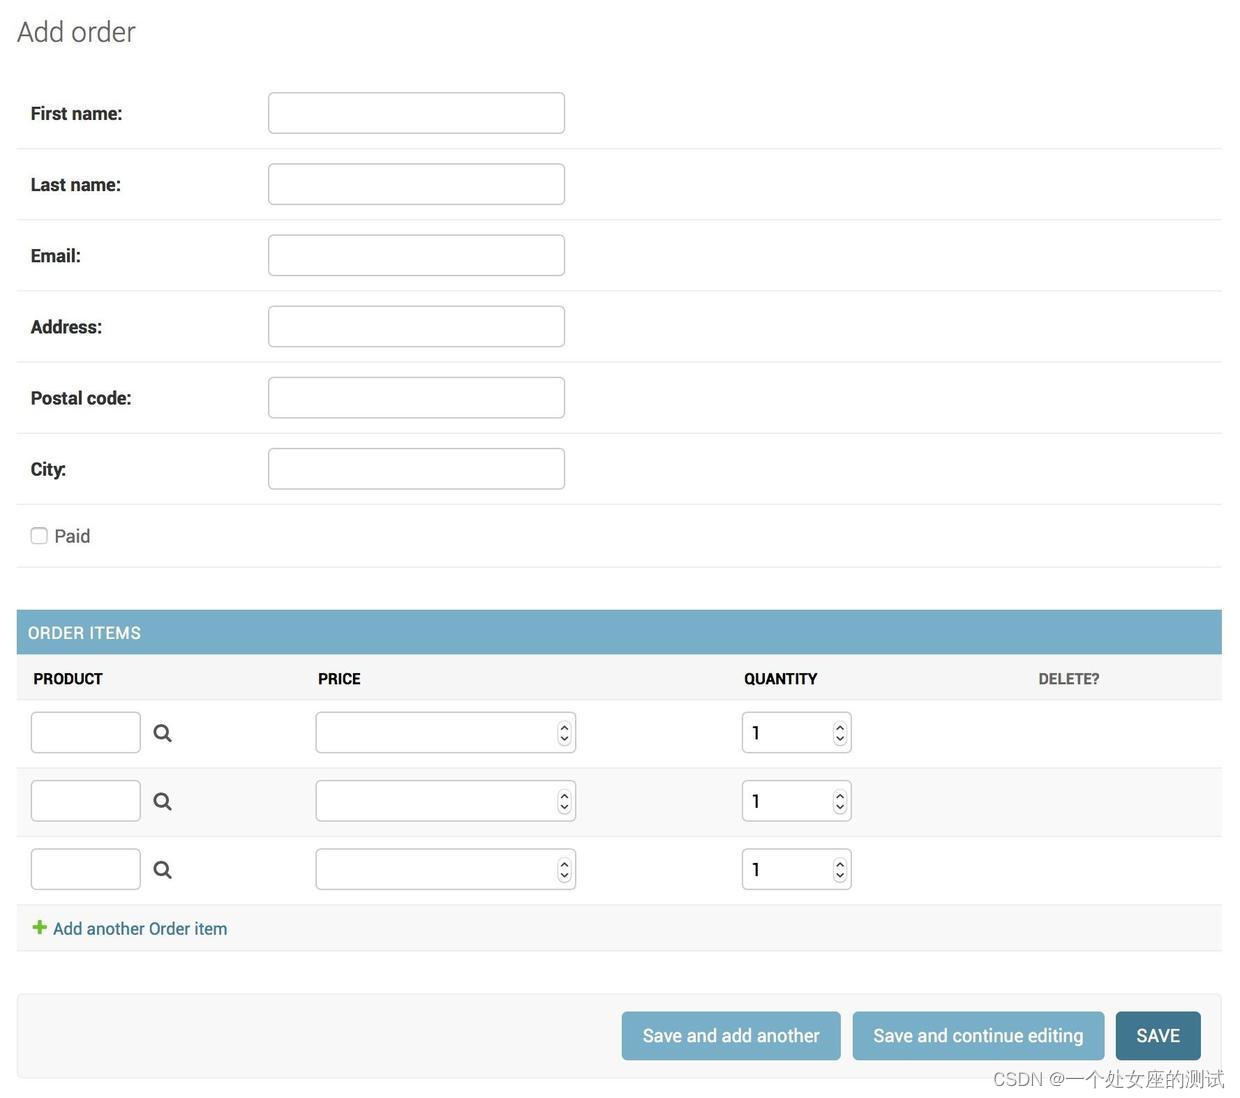Click the first row Price stepper arrows
This screenshot has height=1098, width=1240.
coord(564,733)
